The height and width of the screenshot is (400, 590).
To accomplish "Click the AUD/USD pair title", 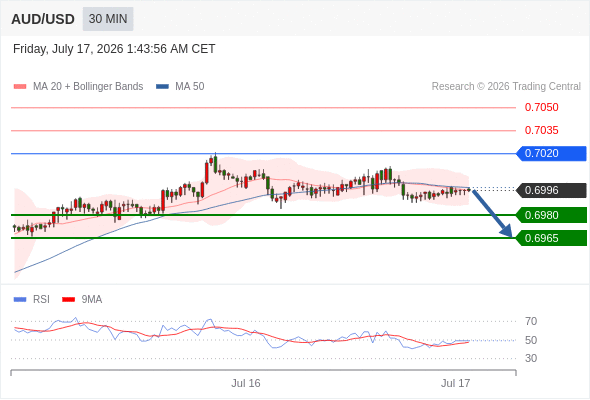I will (43, 19).
